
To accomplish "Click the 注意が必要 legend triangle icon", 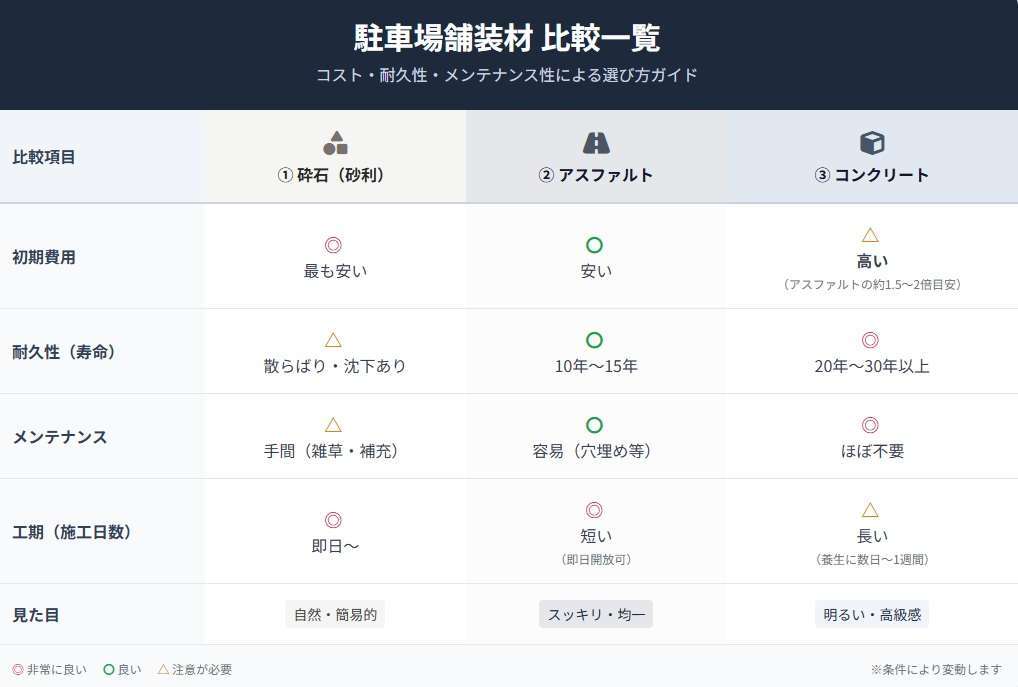I will (x=163, y=669).
